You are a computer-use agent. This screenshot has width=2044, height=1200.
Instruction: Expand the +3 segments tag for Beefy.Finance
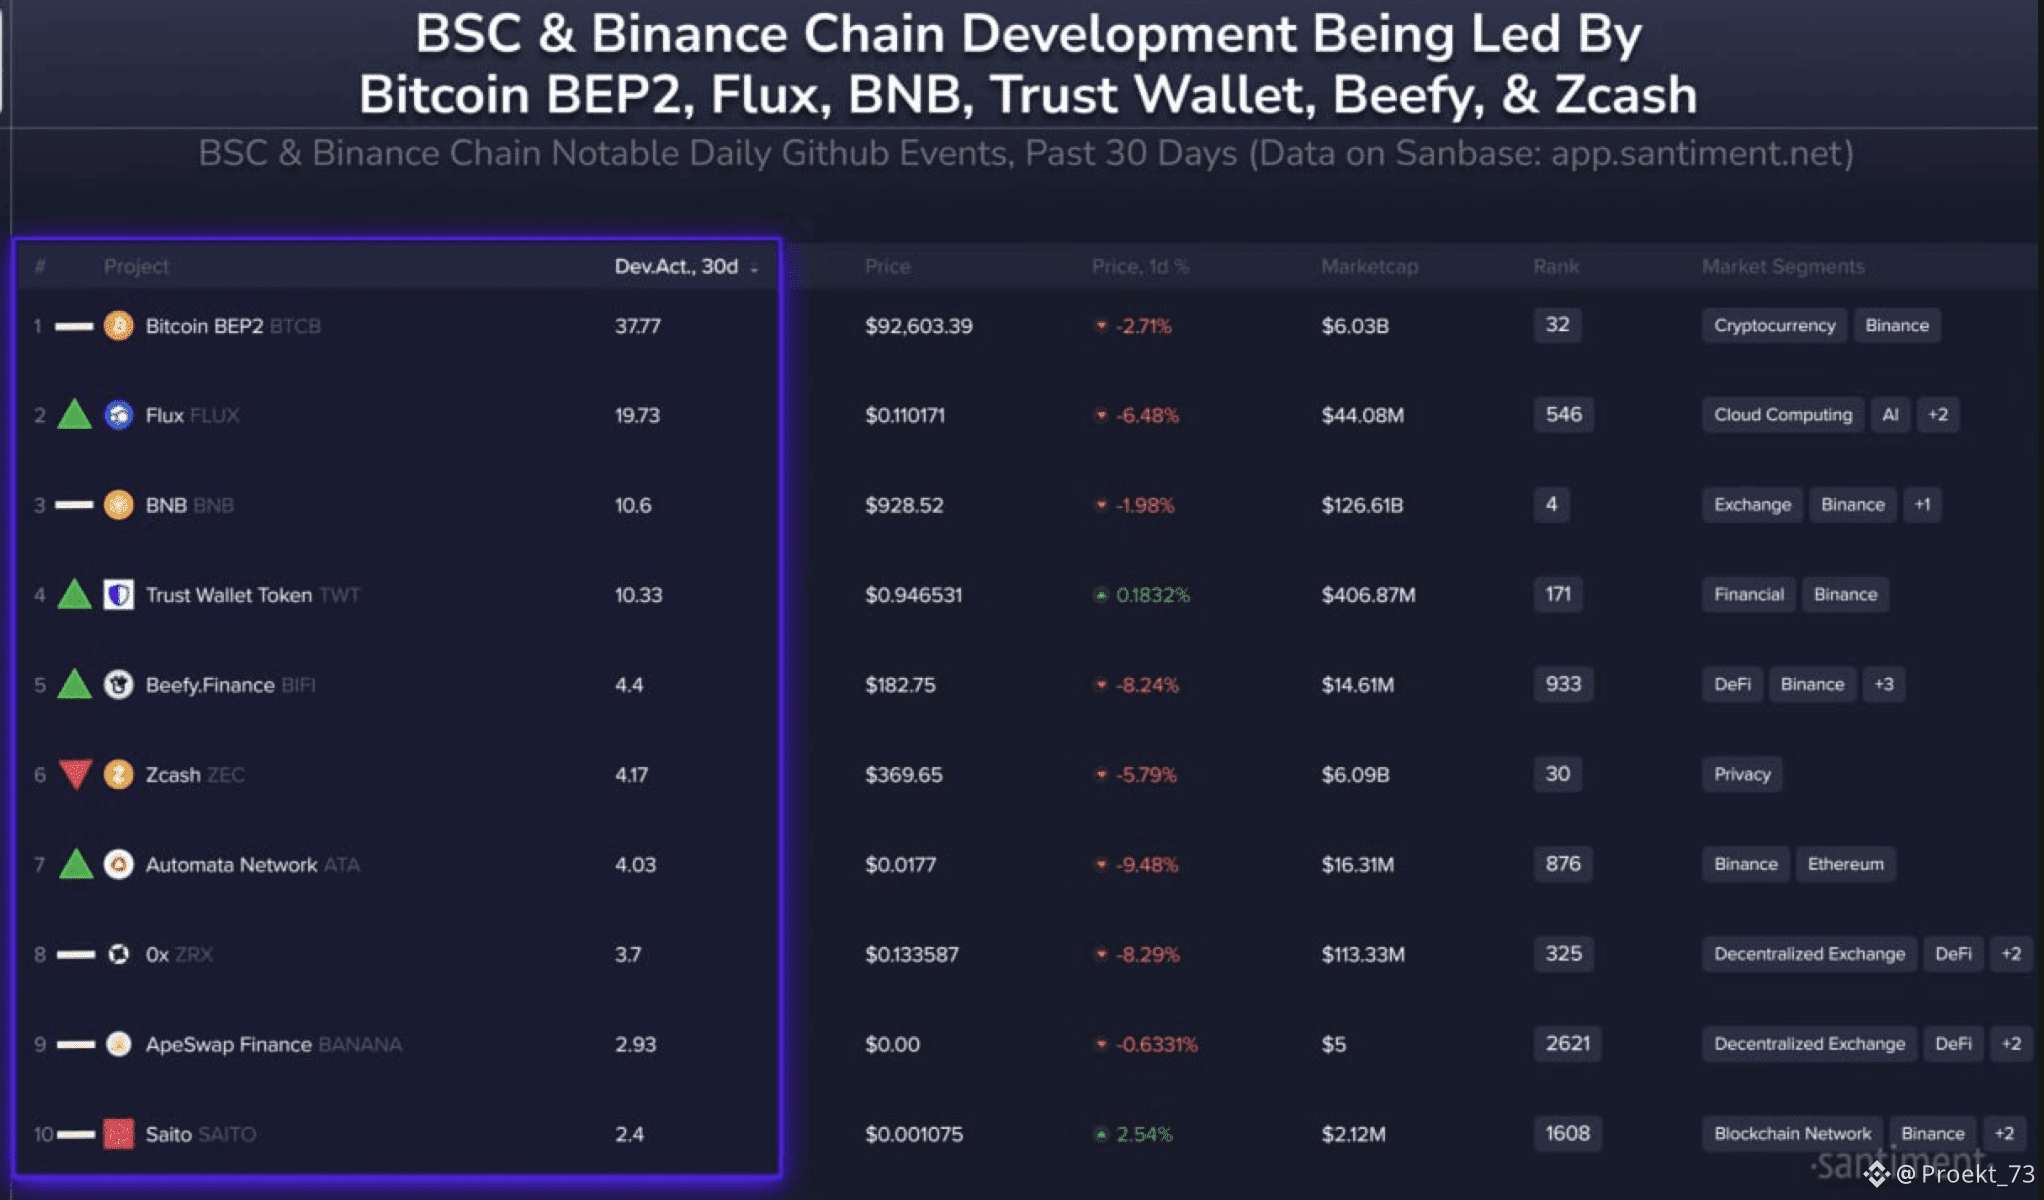click(1883, 685)
